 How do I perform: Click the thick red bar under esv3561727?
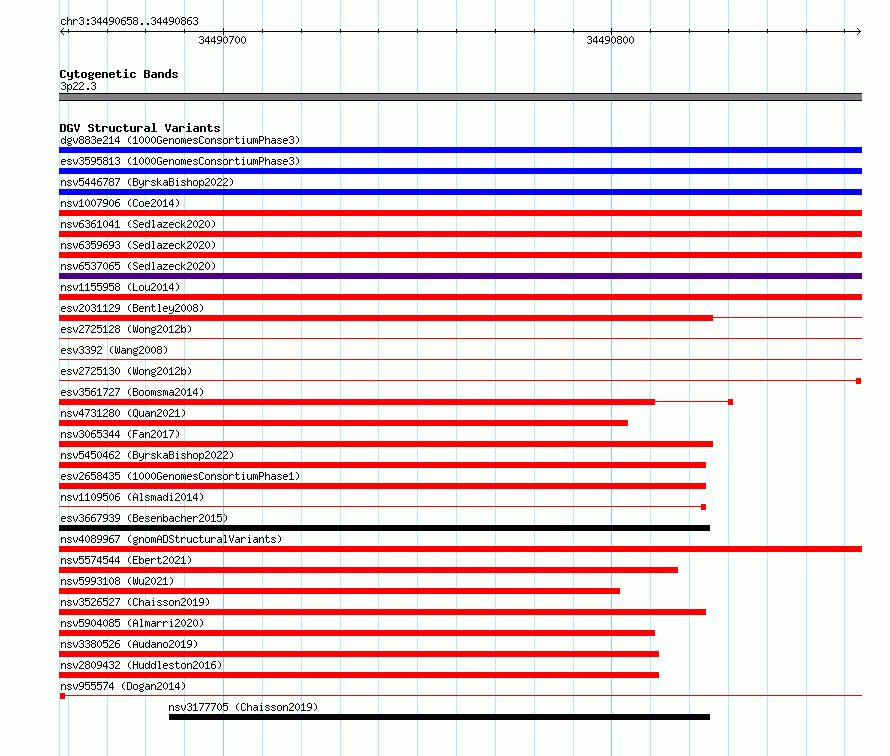click(357, 402)
